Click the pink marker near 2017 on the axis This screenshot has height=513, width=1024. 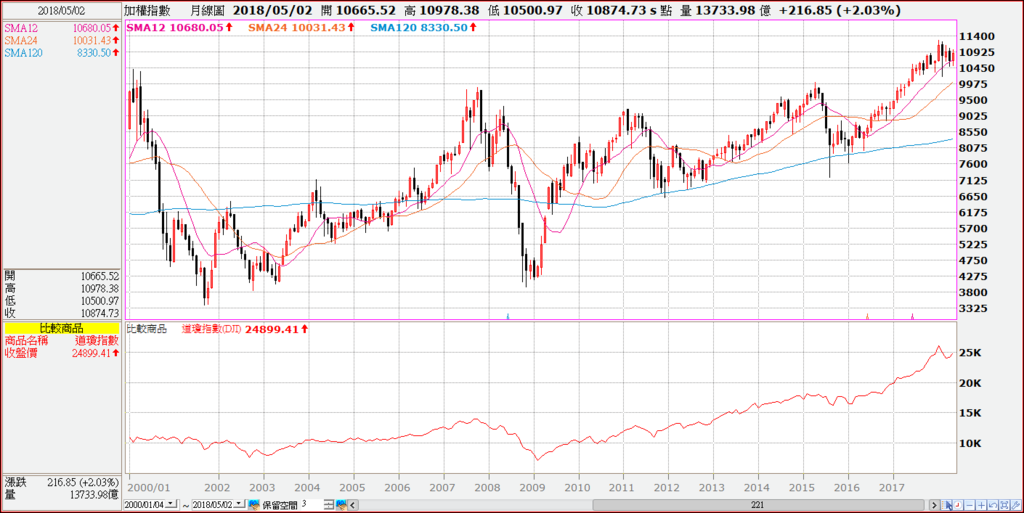tap(912, 316)
